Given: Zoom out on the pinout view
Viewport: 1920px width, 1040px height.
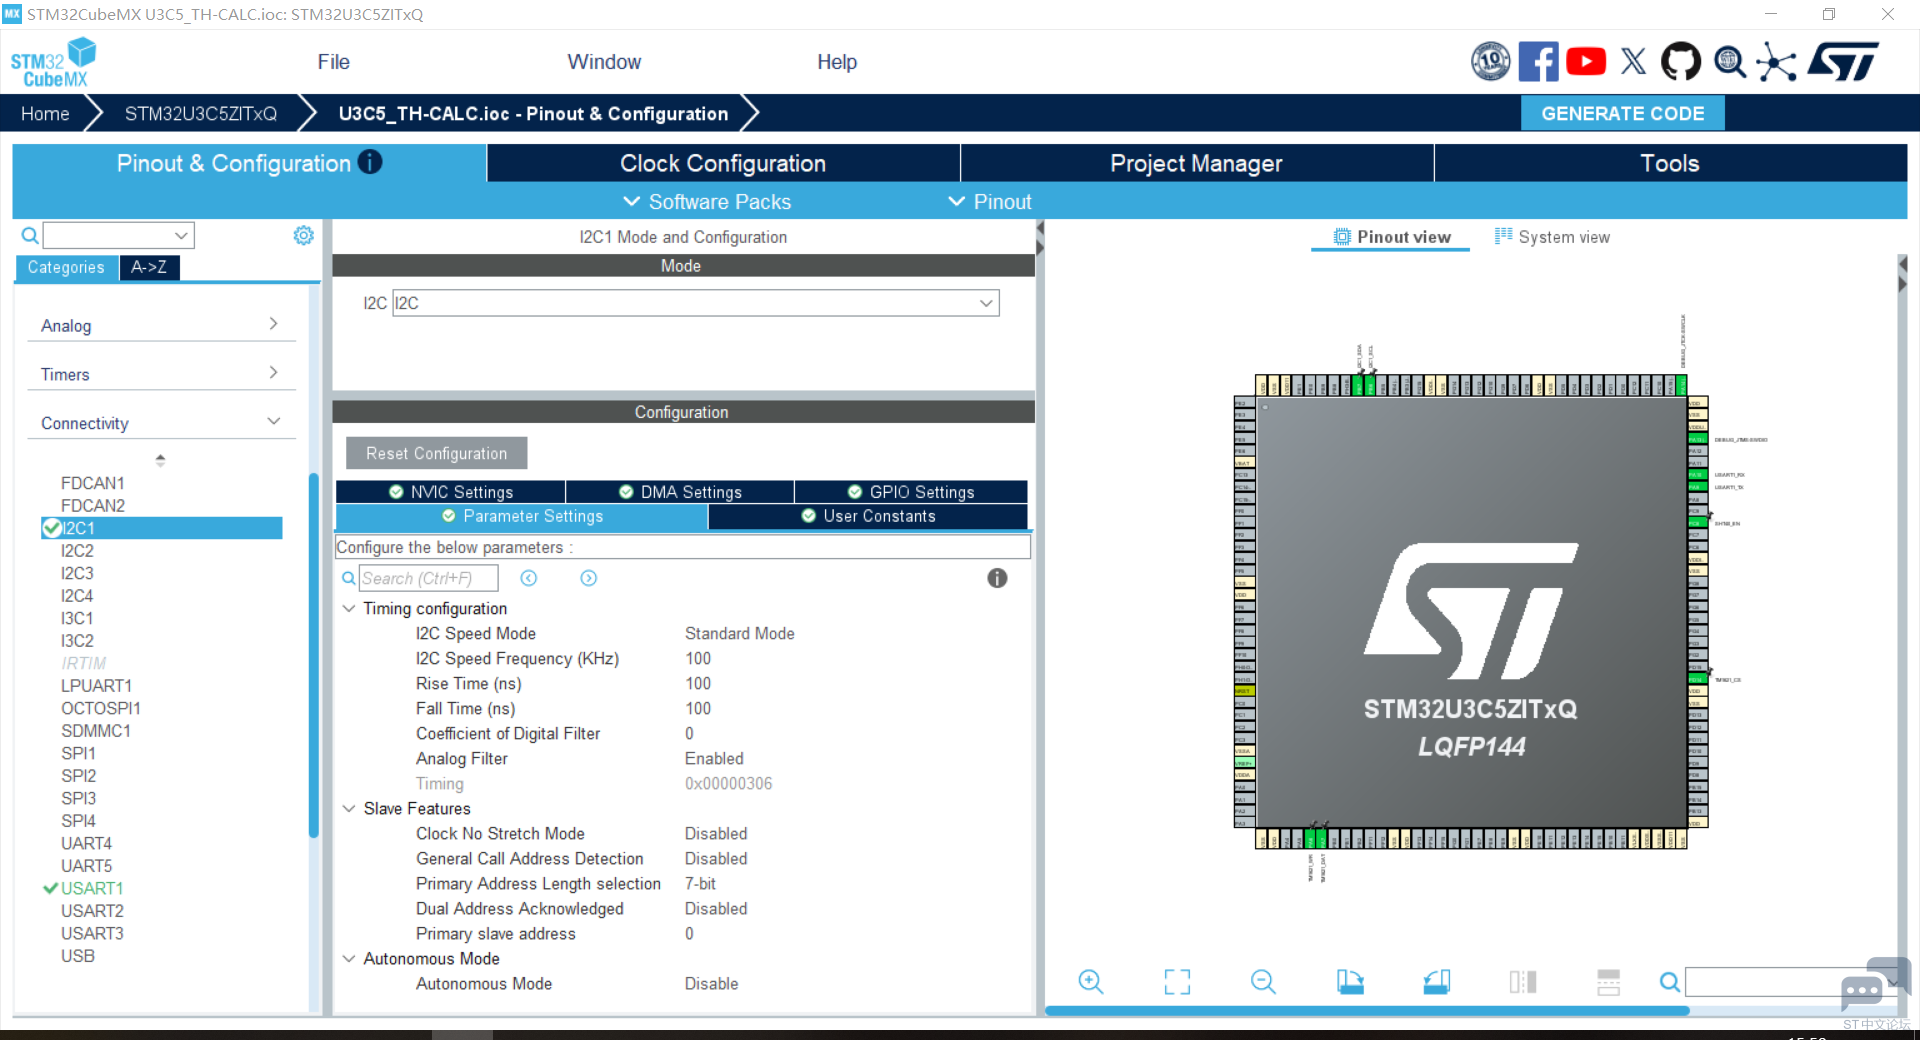Looking at the screenshot, I should point(1263,982).
